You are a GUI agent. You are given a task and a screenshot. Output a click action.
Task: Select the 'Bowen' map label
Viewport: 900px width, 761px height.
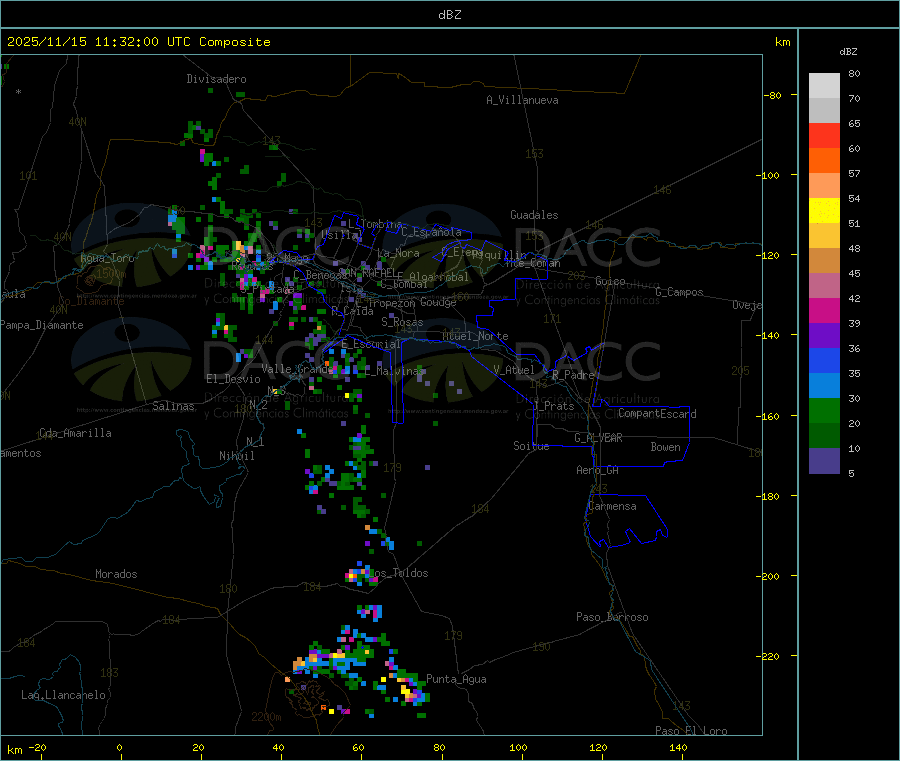pyautogui.click(x=665, y=447)
